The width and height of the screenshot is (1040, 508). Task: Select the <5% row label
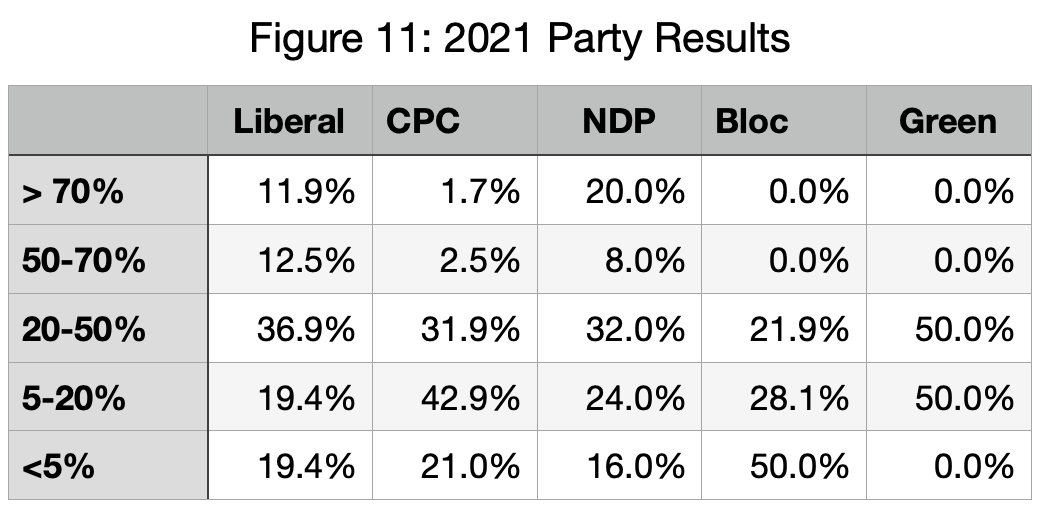click(58, 466)
